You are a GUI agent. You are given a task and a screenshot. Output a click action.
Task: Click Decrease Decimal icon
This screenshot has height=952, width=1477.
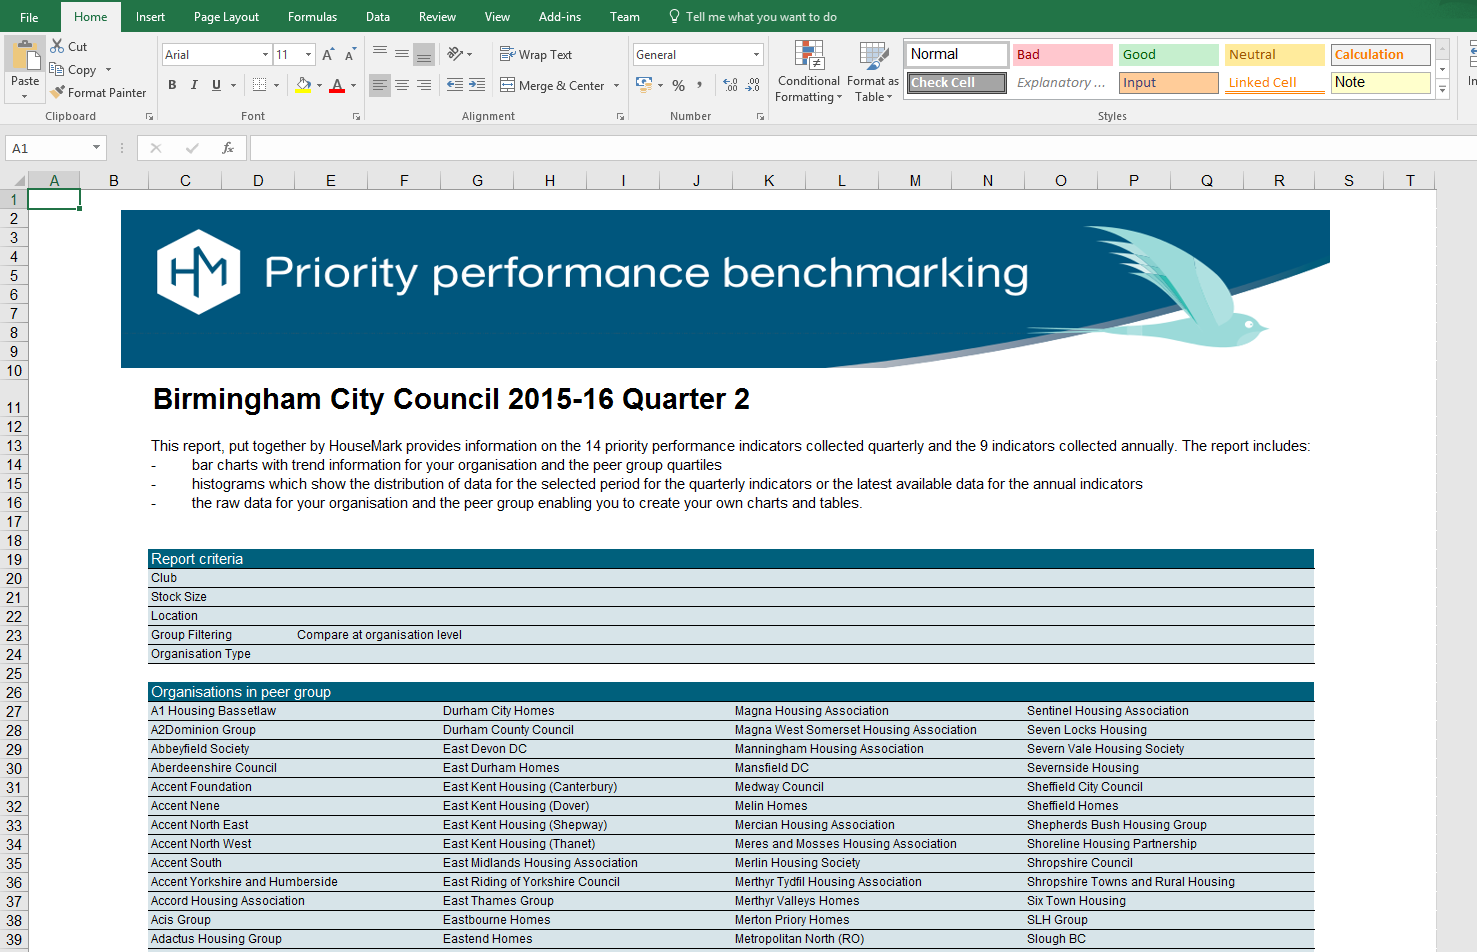[753, 85]
